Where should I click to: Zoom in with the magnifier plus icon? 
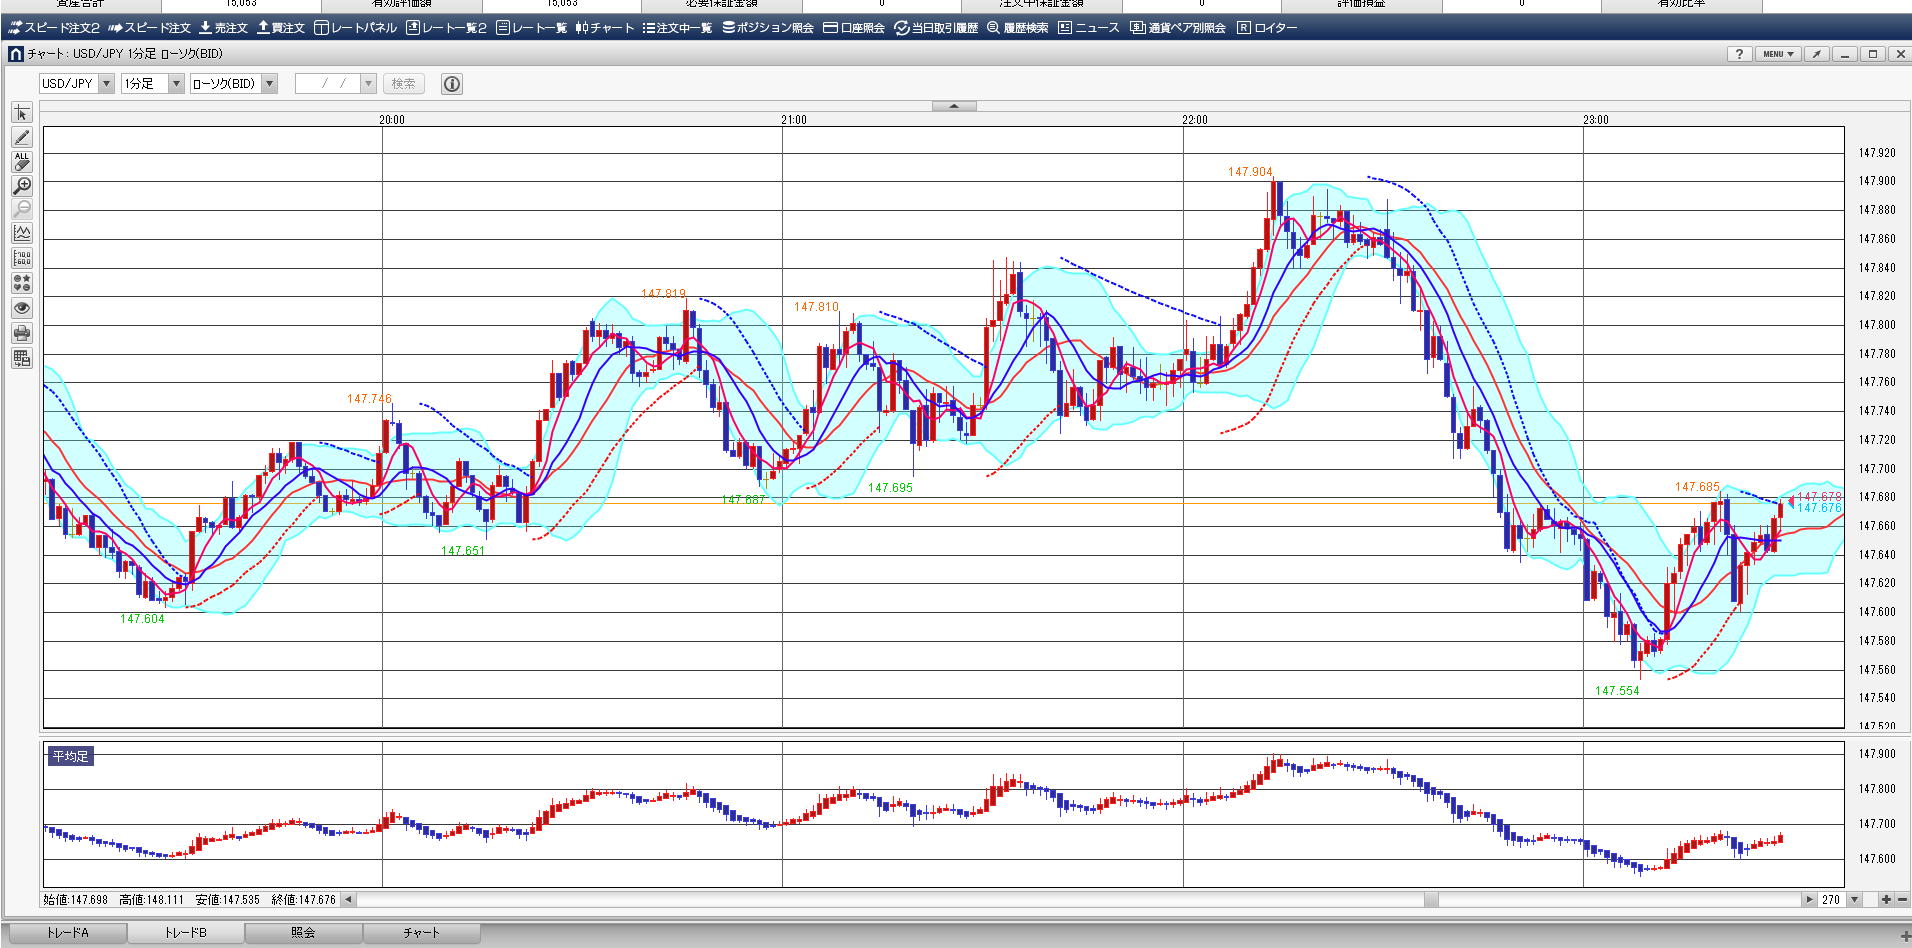tap(22, 186)
